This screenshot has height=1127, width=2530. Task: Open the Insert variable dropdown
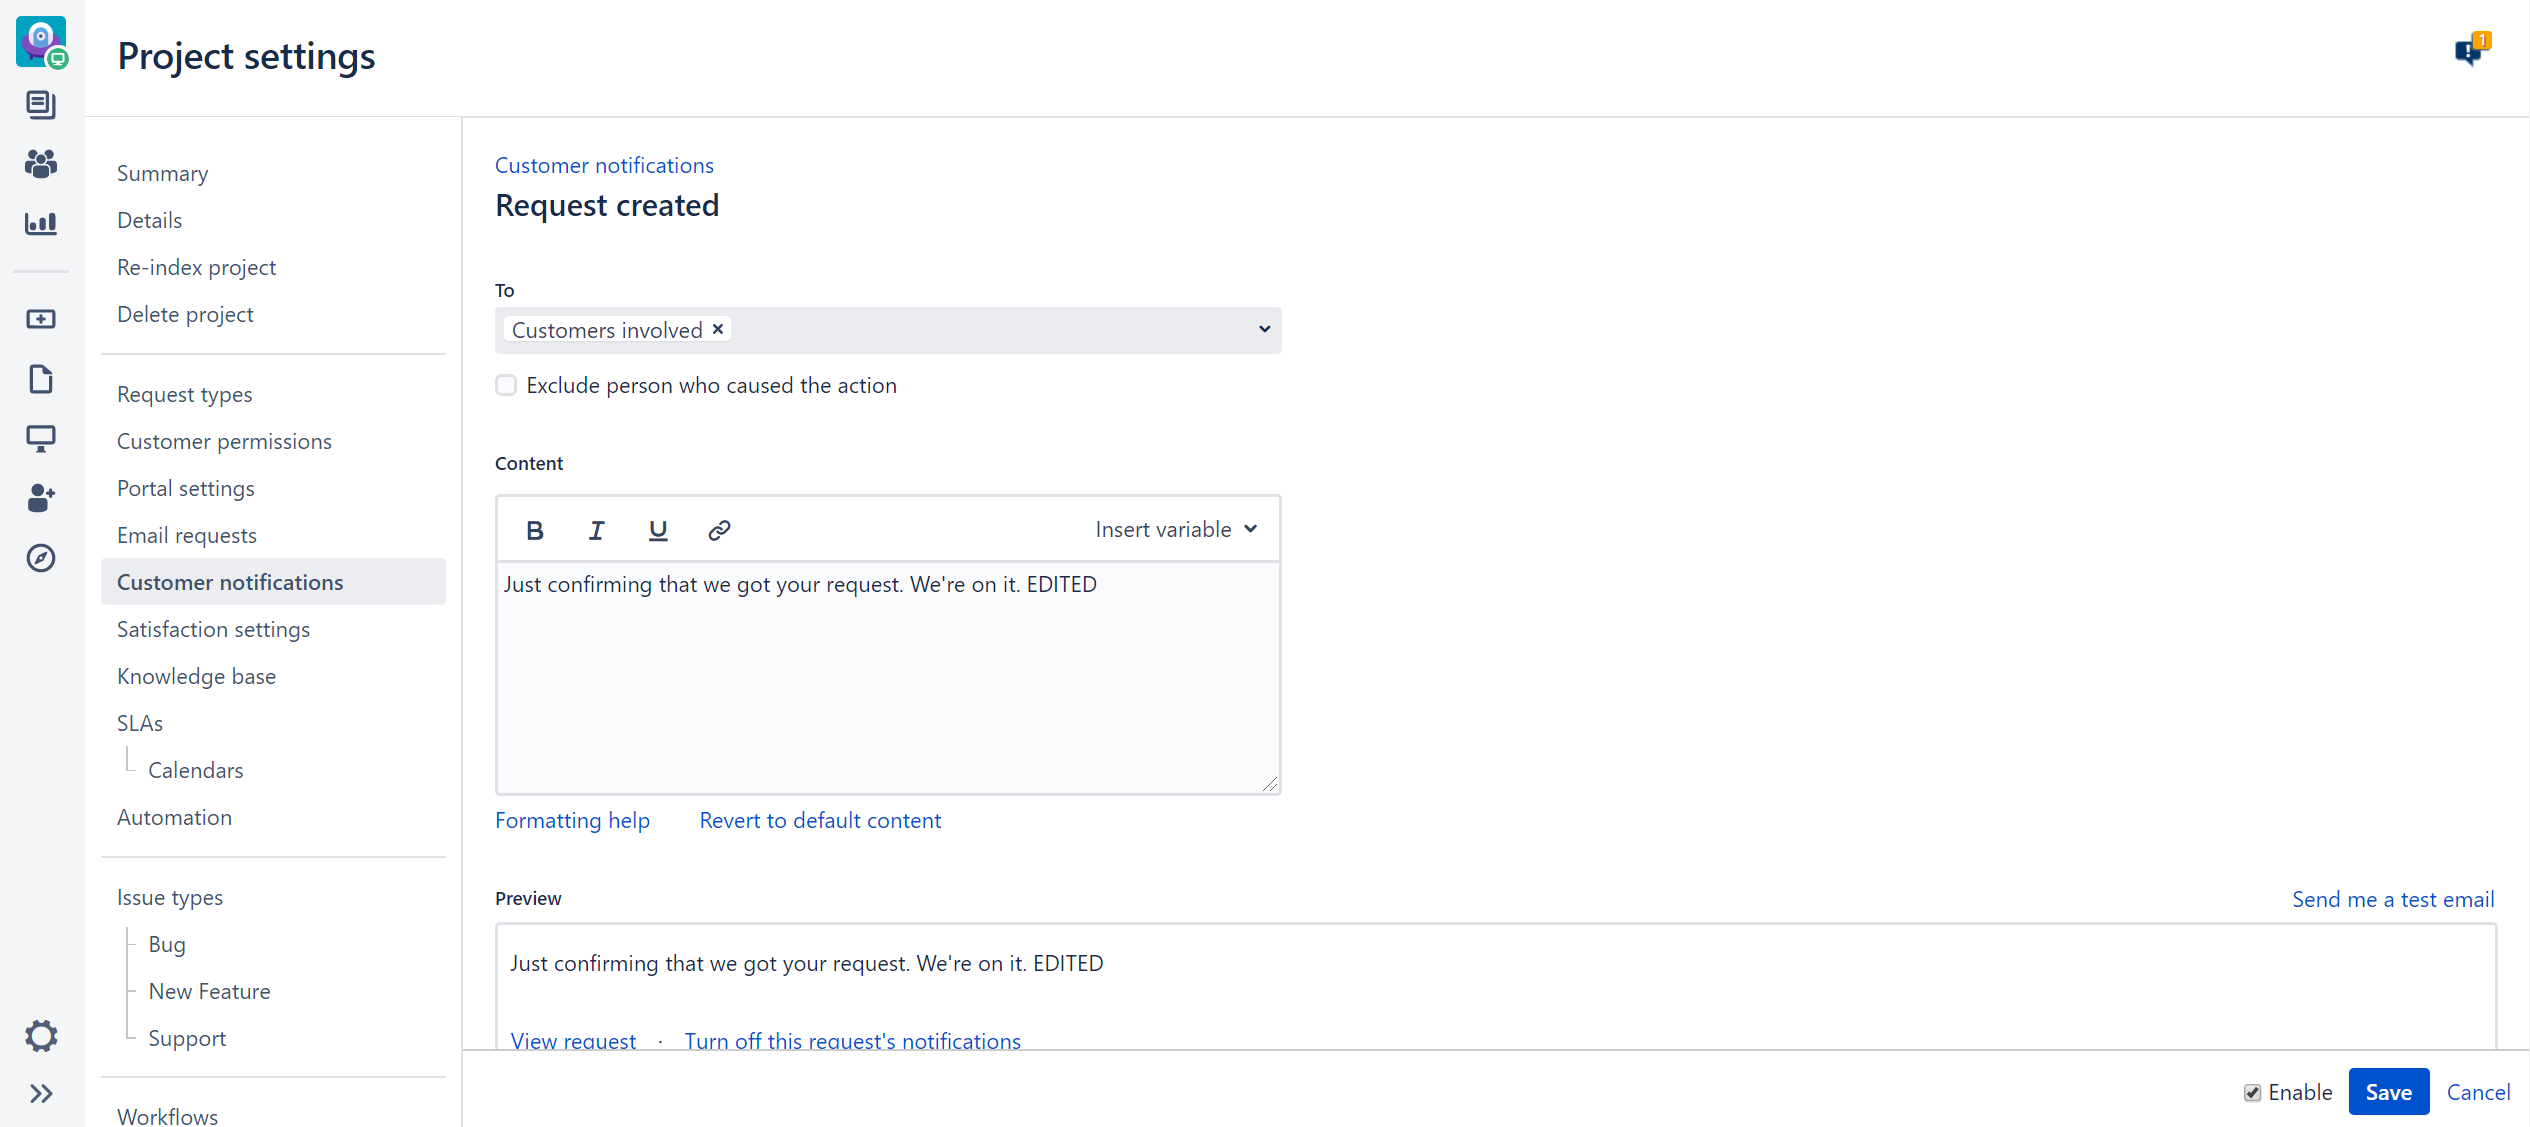tap(1176, 529)
